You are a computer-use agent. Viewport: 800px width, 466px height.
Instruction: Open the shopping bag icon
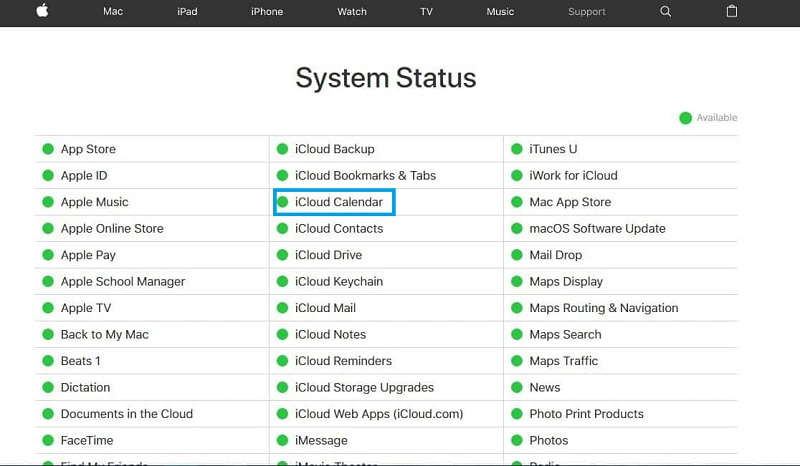tap(732, 11)
